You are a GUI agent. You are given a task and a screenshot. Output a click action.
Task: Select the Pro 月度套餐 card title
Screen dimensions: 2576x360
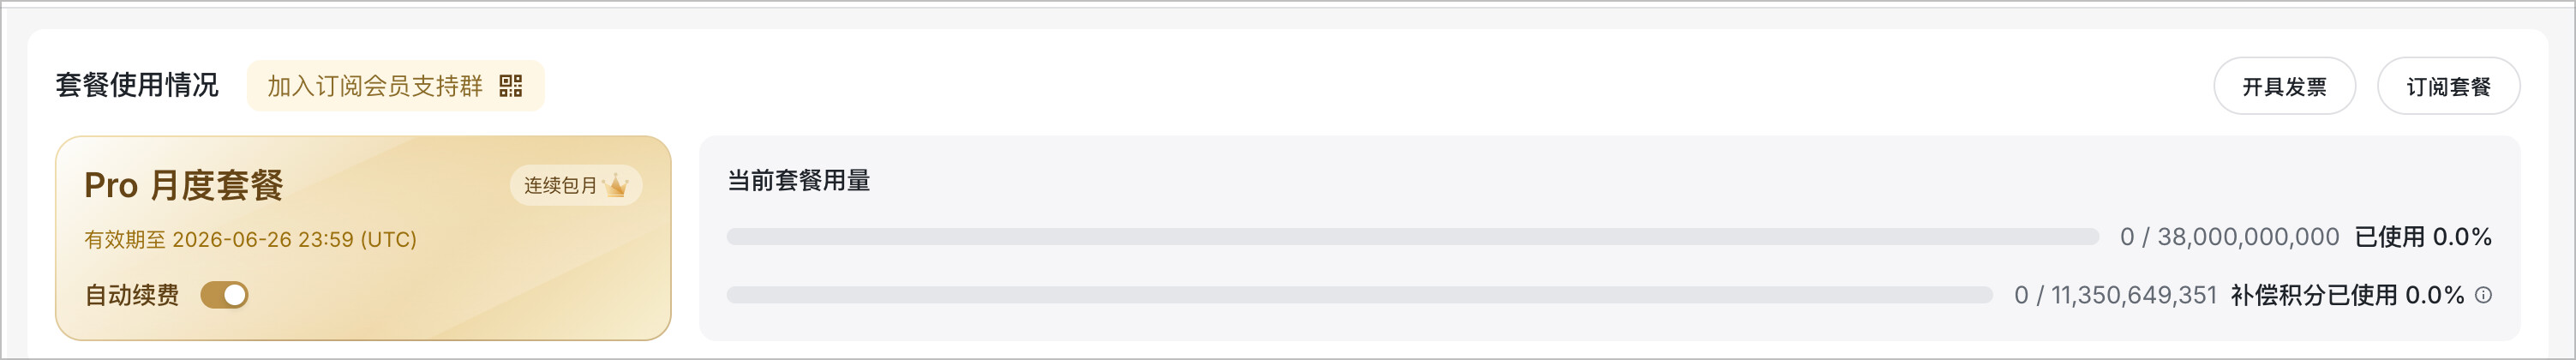(x=184, y=185)
